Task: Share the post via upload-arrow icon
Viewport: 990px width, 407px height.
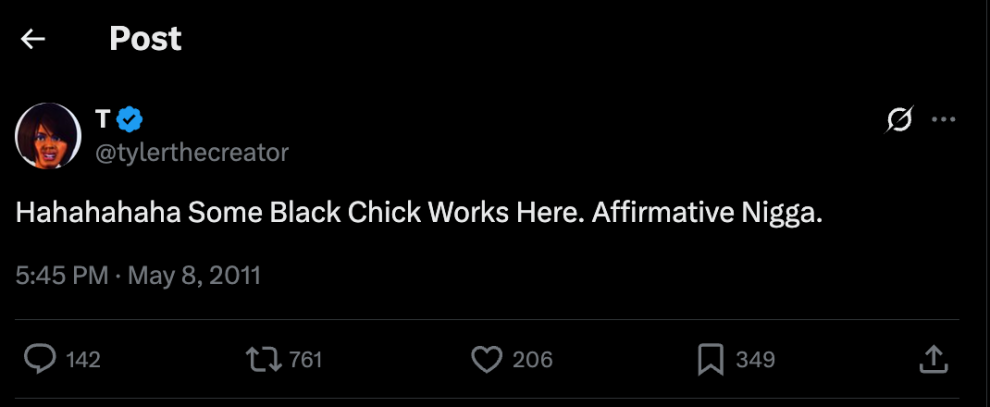Action: click(932, 358)
